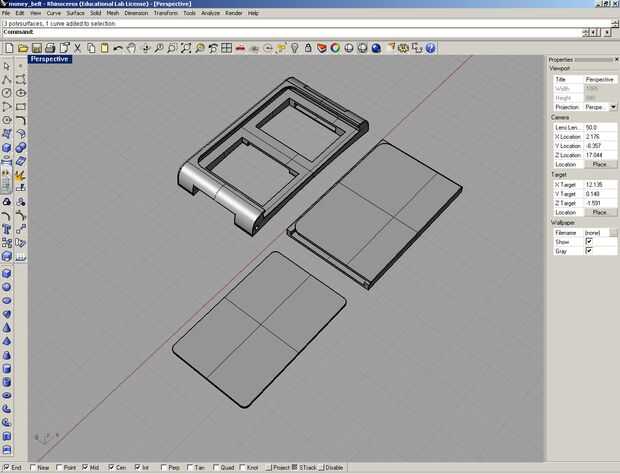This screenshot has height=474, width=620.
Task: Open the Surface menu
Action: [x=75, y=13]
